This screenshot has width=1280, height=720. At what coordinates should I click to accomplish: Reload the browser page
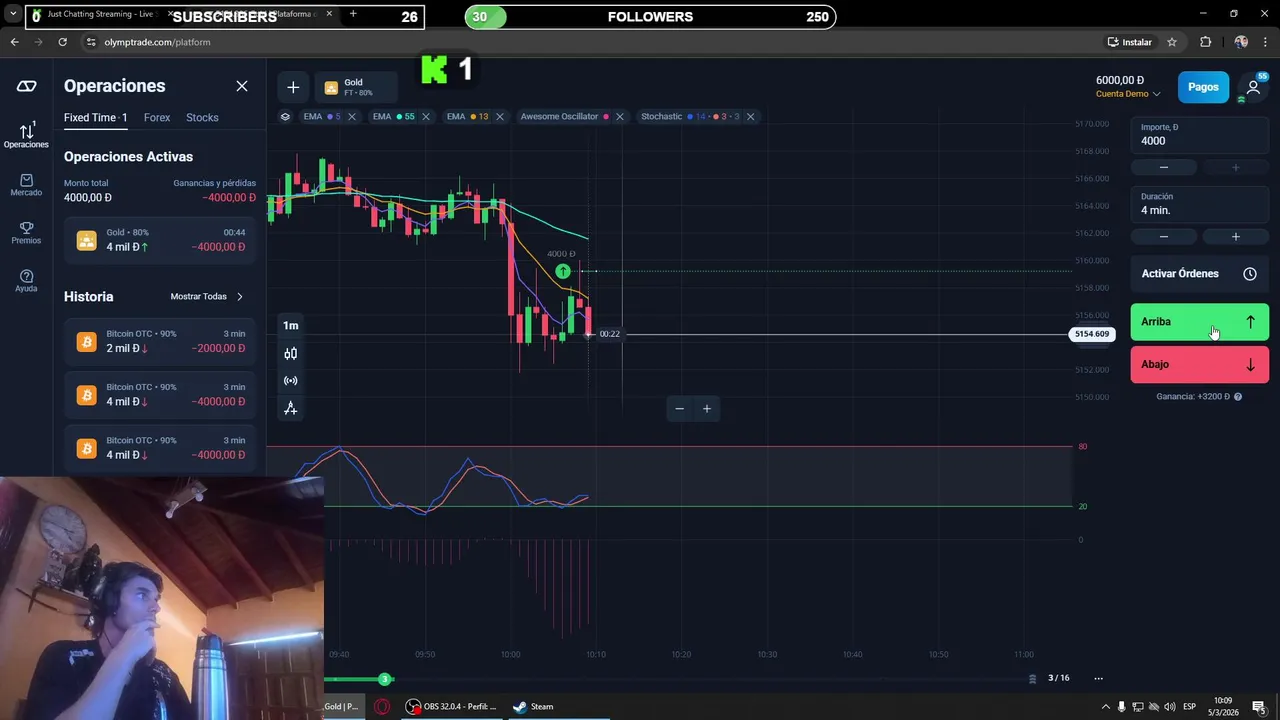pyautogui.click(x=62, y=42)
